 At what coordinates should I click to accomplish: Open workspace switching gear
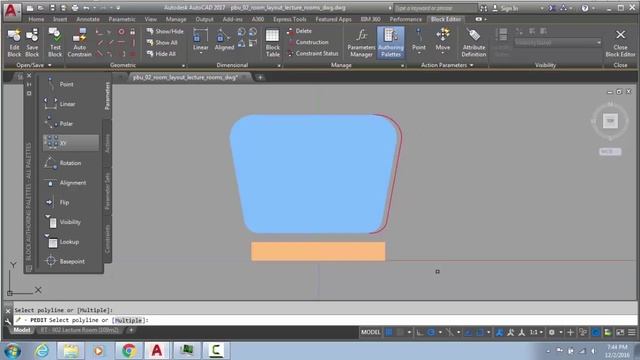click(551, 332)
